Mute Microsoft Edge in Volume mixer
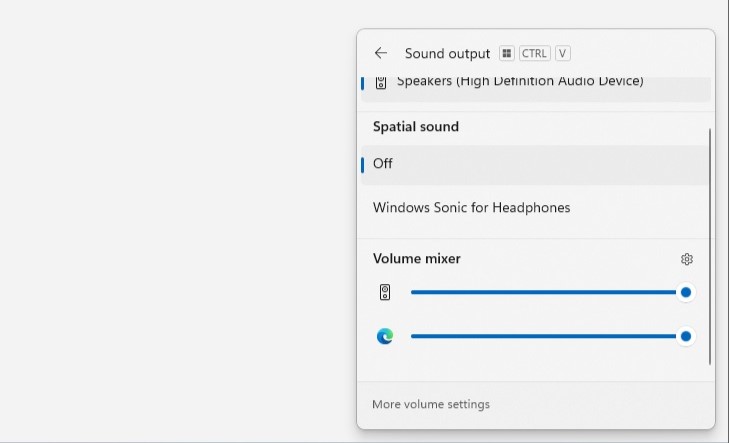The width and height of the screenshot is (729, 443). click(385, 336)
